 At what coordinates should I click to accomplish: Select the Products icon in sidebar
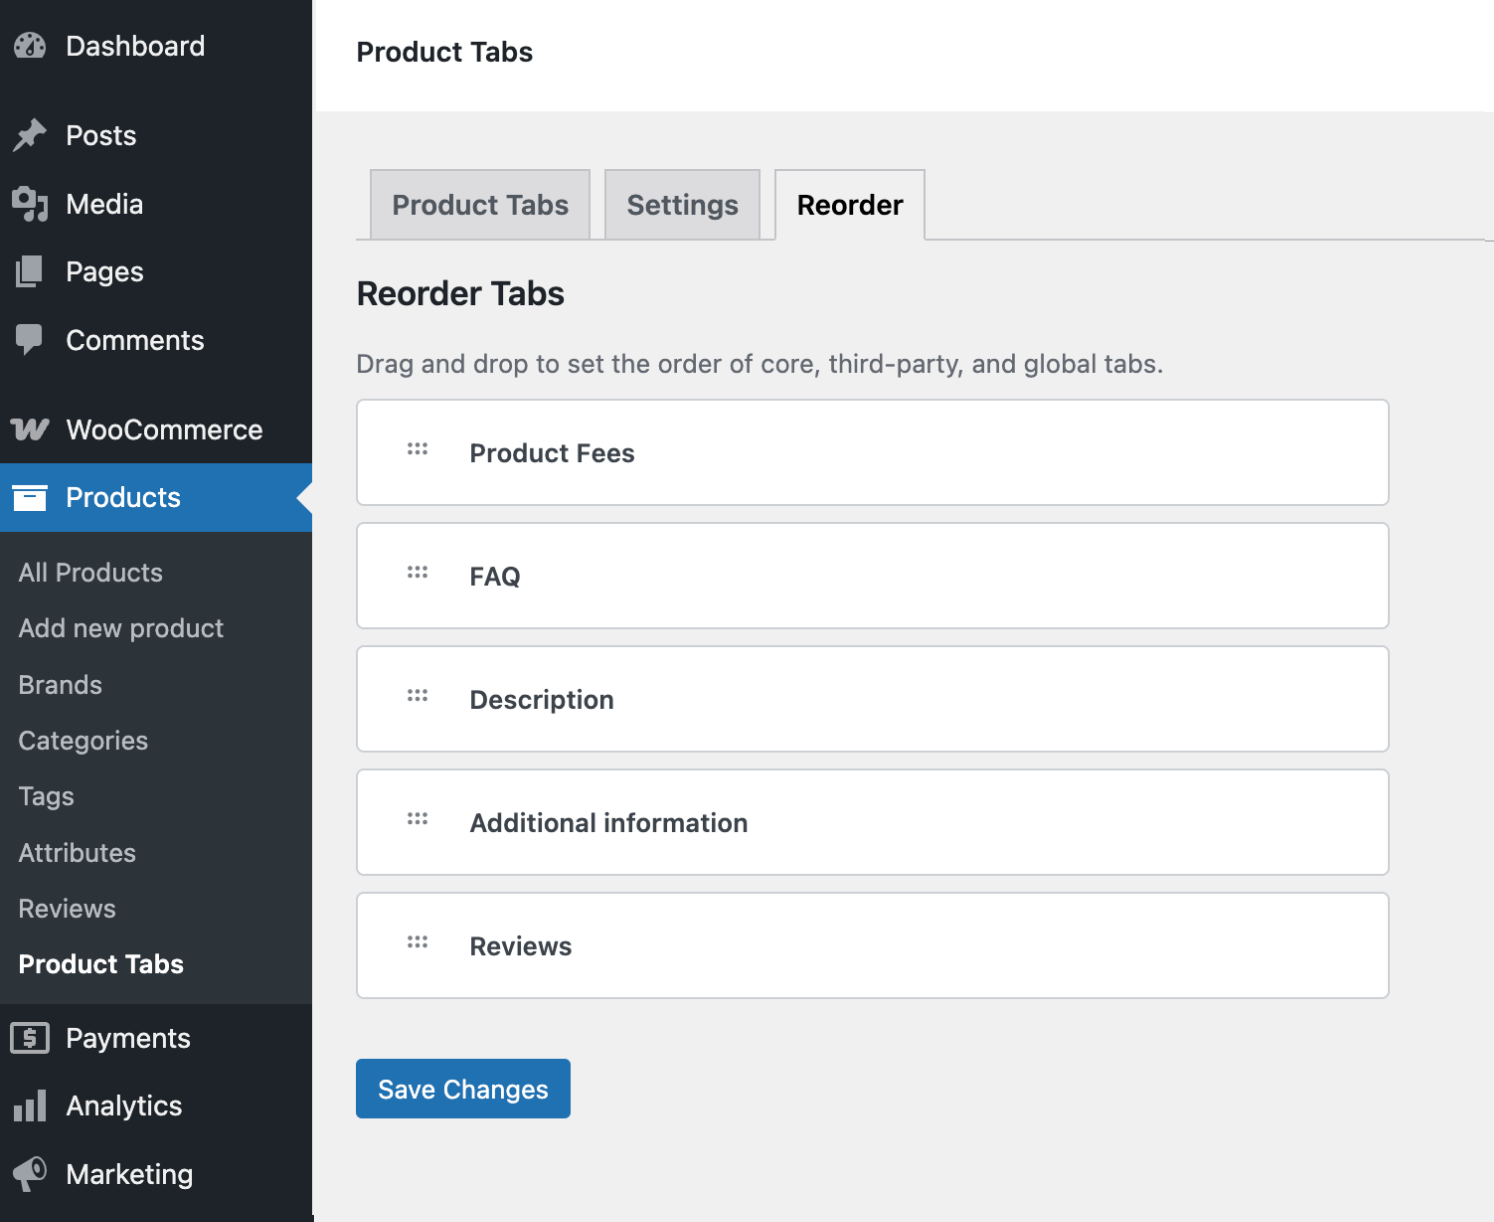(x=30, y=497)
